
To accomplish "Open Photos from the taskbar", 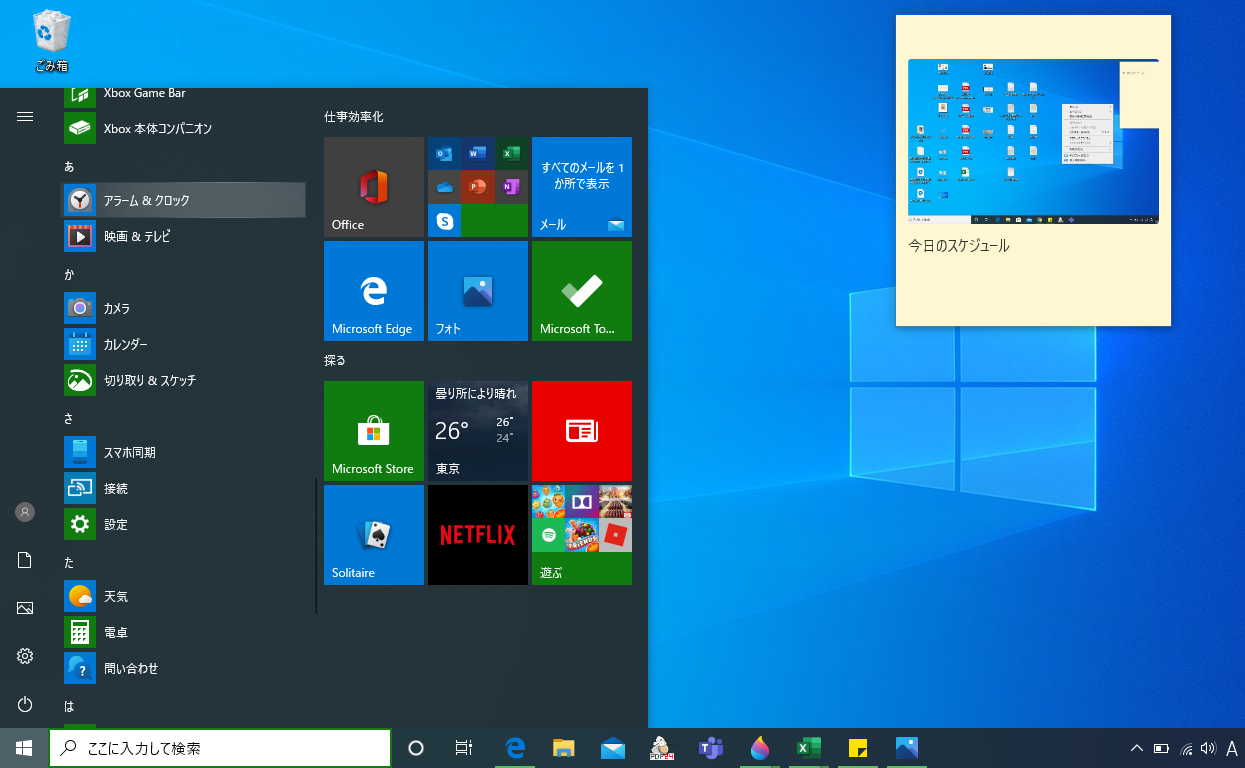I will coord(906,748).
